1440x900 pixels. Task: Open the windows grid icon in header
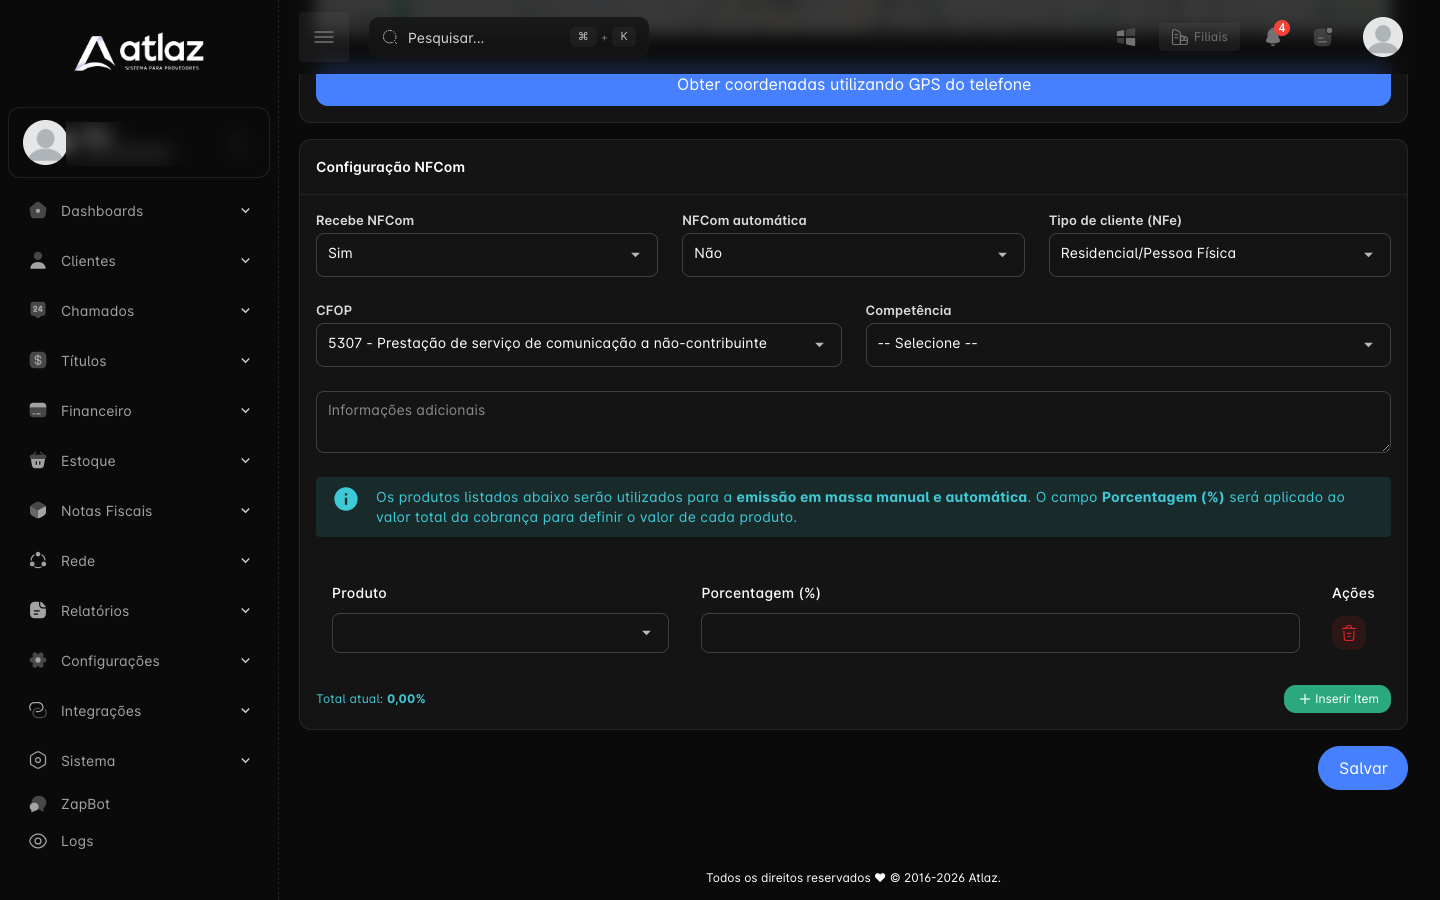click(x=1126, y=37)
